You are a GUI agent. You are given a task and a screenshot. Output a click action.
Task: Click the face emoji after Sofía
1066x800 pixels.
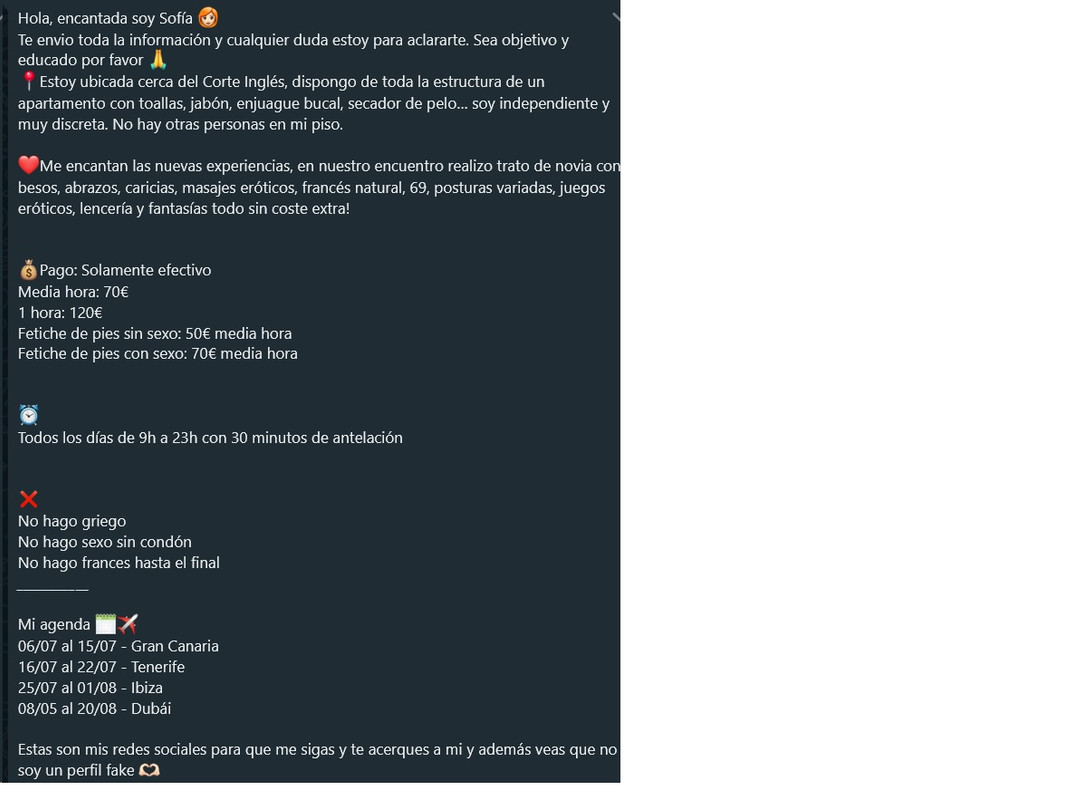click(x=208, y=17)
